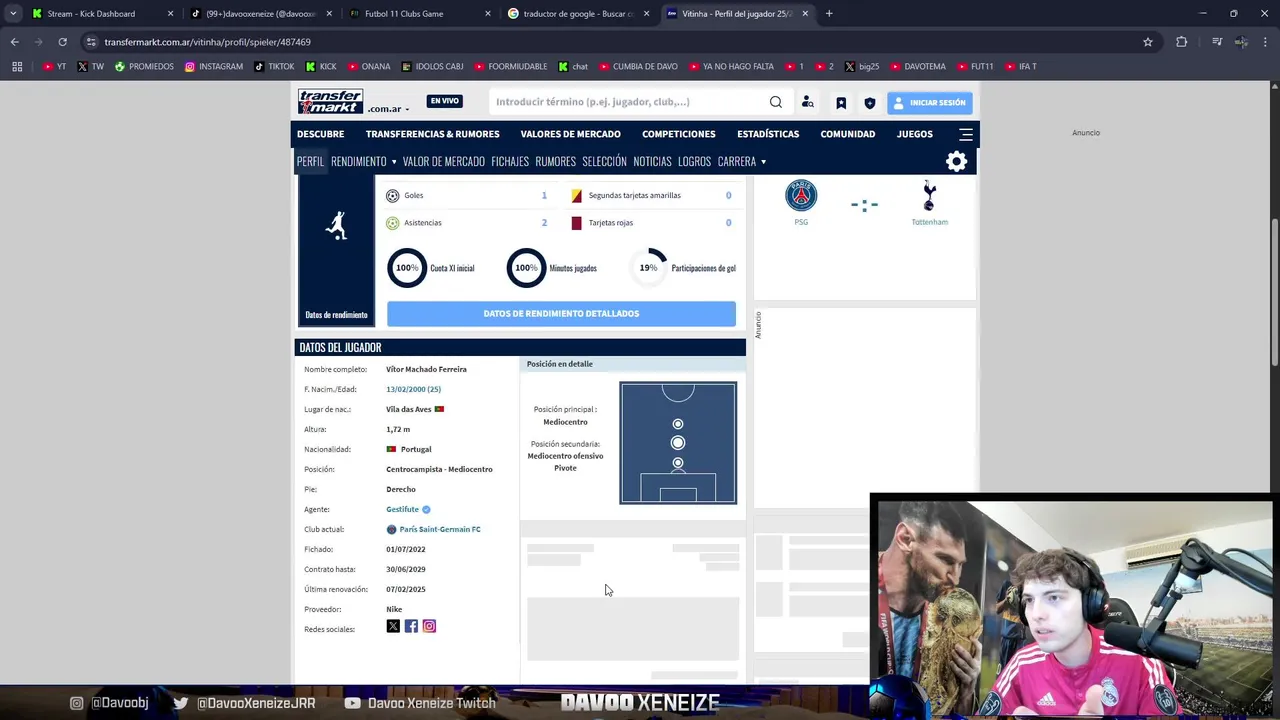Open the Chrome apps grid icon
The image size is (1280, 720).
[17, 67]
